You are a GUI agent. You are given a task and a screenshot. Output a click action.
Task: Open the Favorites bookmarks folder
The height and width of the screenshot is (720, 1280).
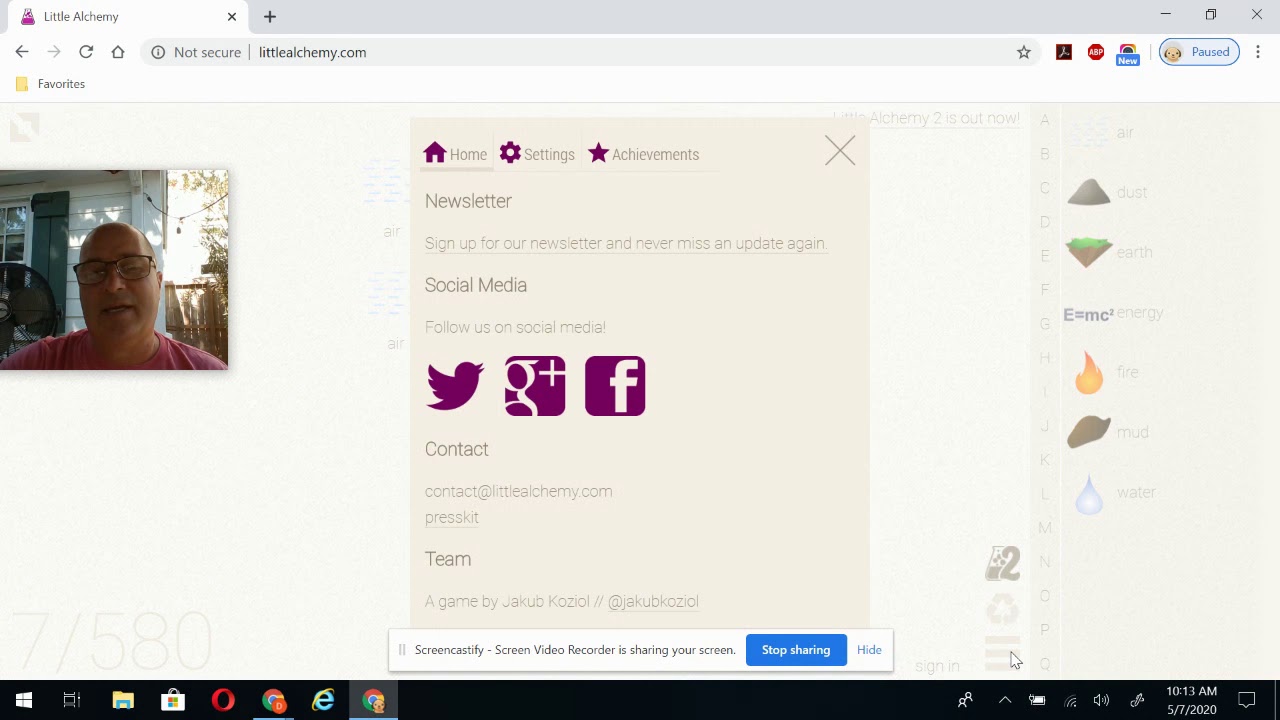tap(50, 84)
